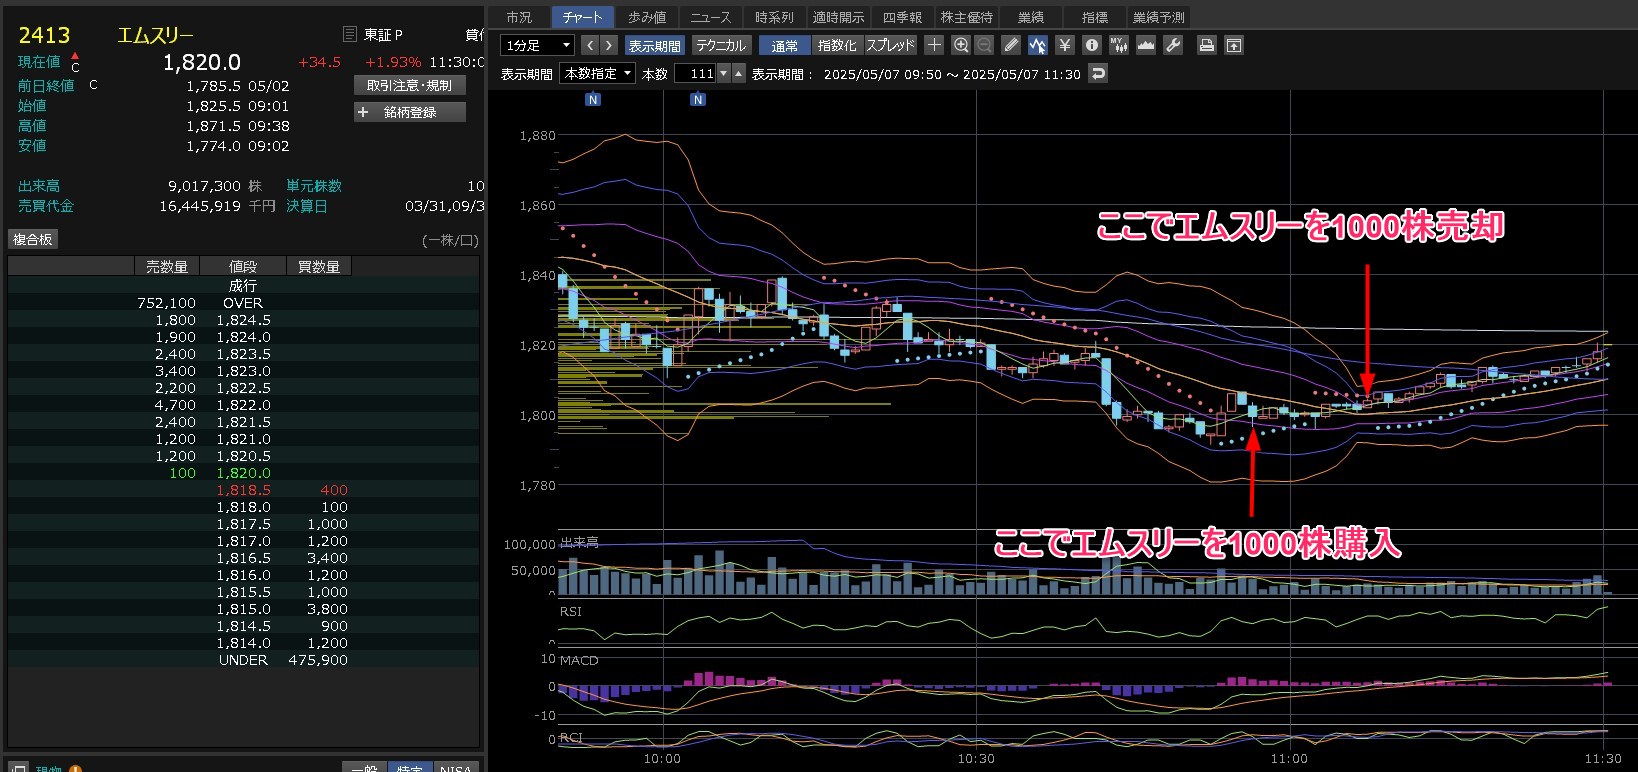Open the 指標 tab
Screen dimensions: 1638x772
1095,17
